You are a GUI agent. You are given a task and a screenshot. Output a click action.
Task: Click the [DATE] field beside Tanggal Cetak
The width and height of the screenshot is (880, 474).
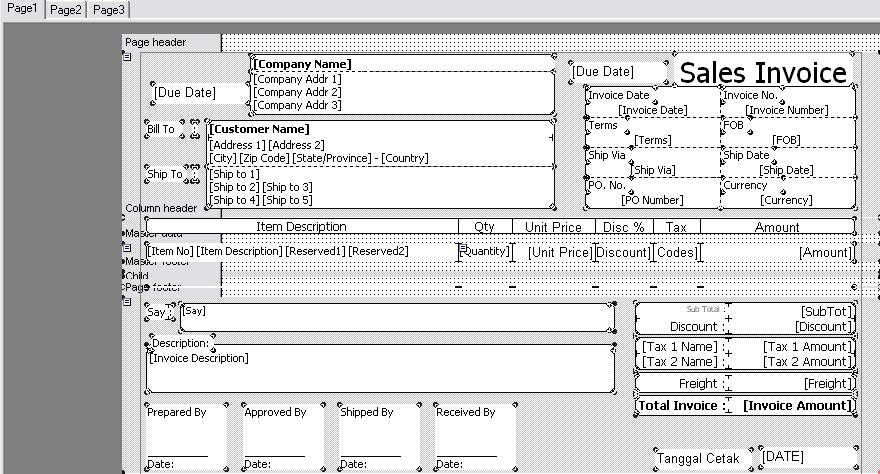[x=806, y=457]
